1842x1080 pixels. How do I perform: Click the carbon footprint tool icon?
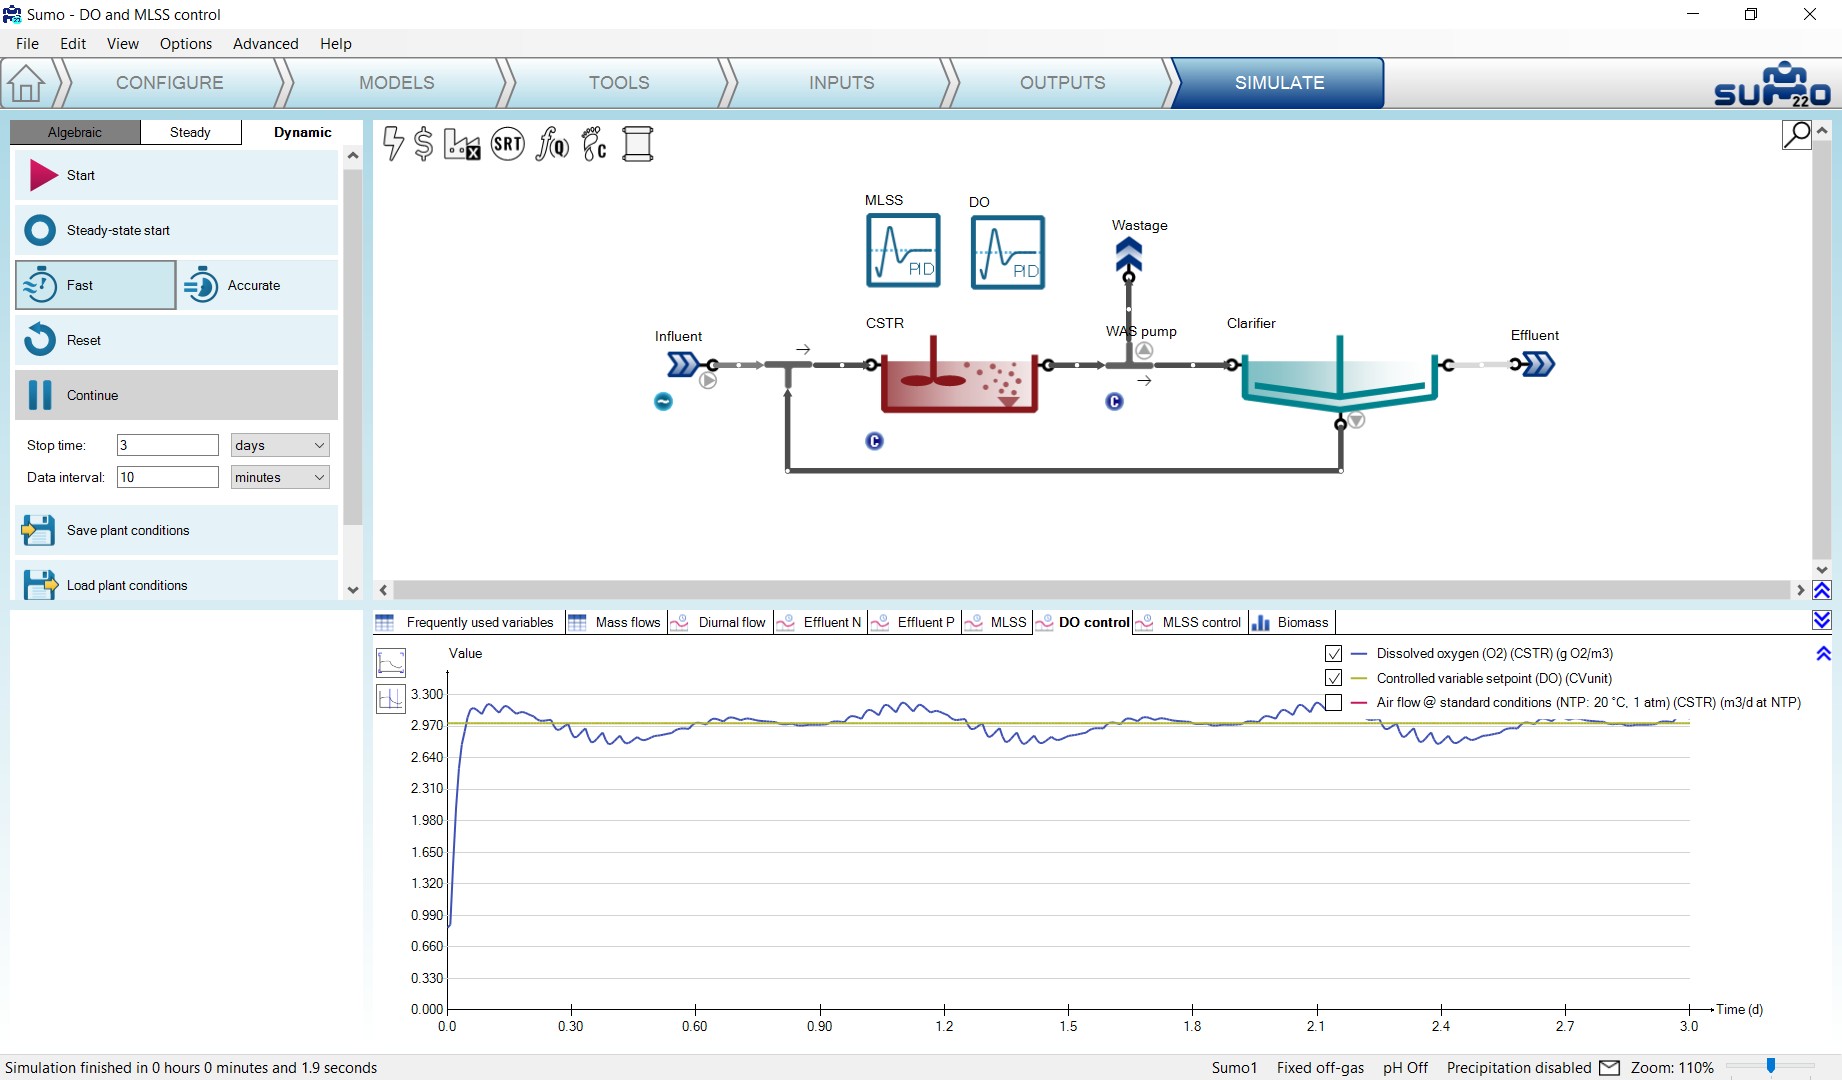tap(594, 144)
